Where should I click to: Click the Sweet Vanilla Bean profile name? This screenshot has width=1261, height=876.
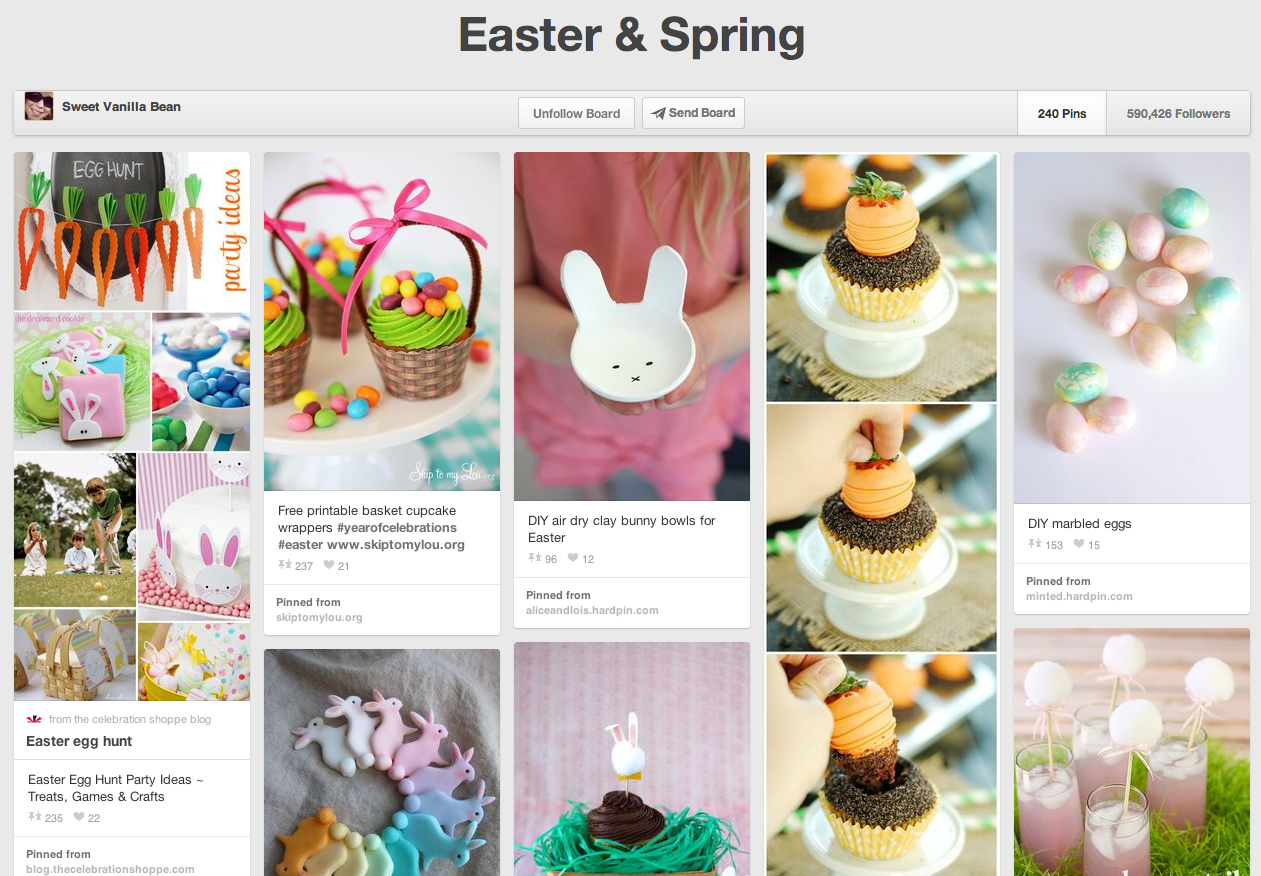tap(121, 106)
